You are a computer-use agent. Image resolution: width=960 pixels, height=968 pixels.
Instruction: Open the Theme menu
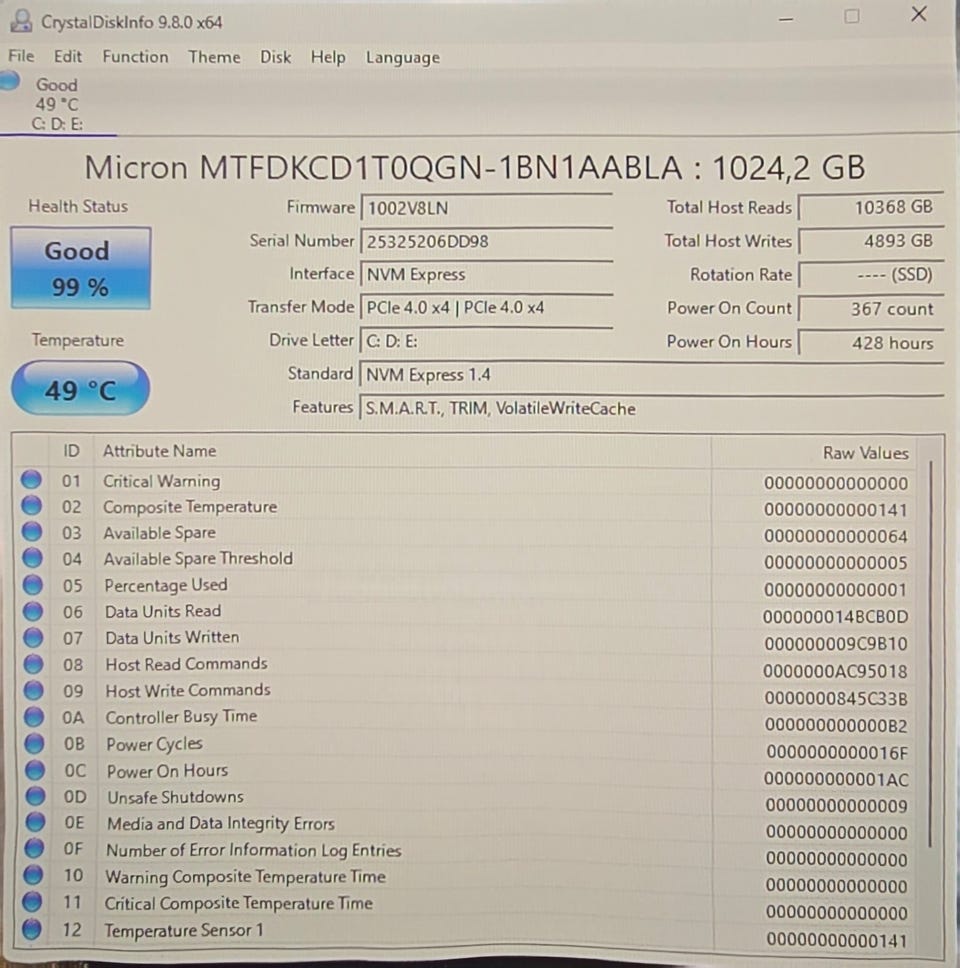[214, 57]
